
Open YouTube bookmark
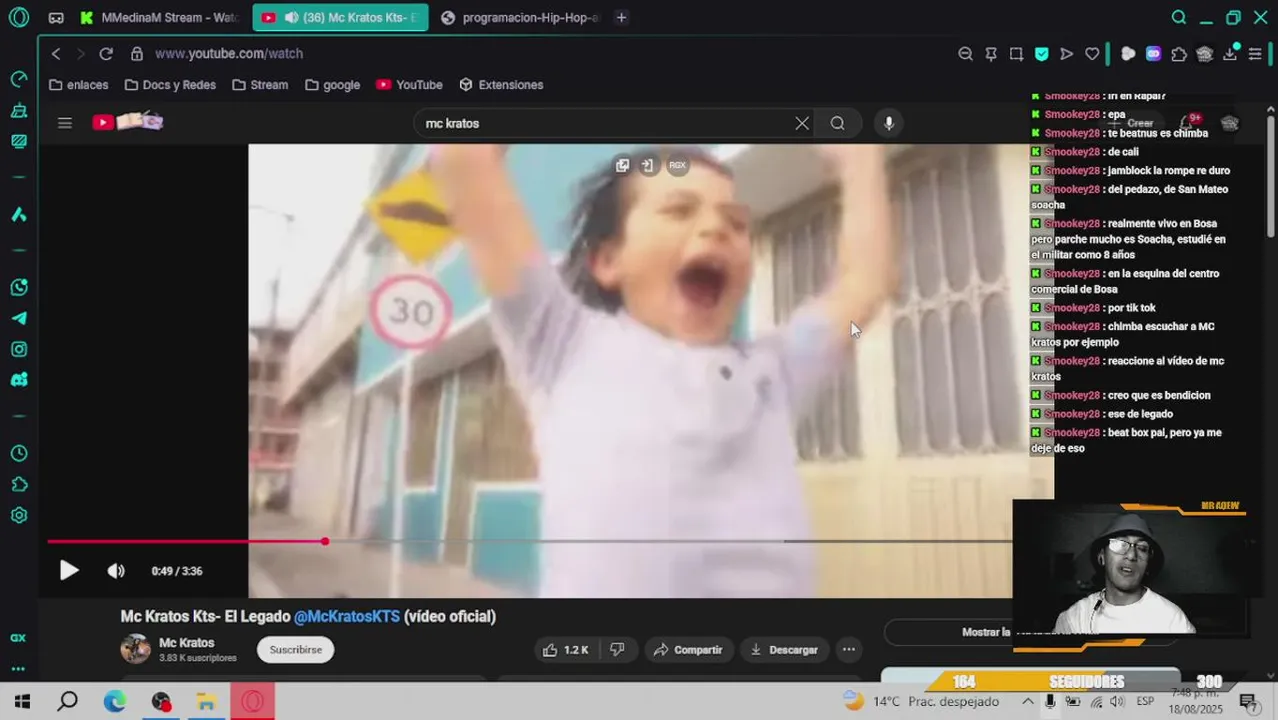409,85
